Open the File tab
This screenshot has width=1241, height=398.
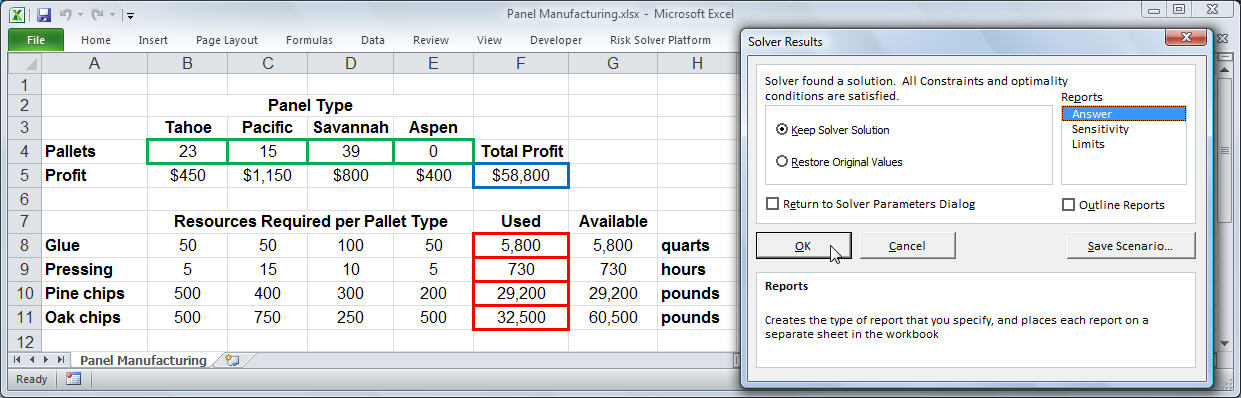click(x=36, y=40)
